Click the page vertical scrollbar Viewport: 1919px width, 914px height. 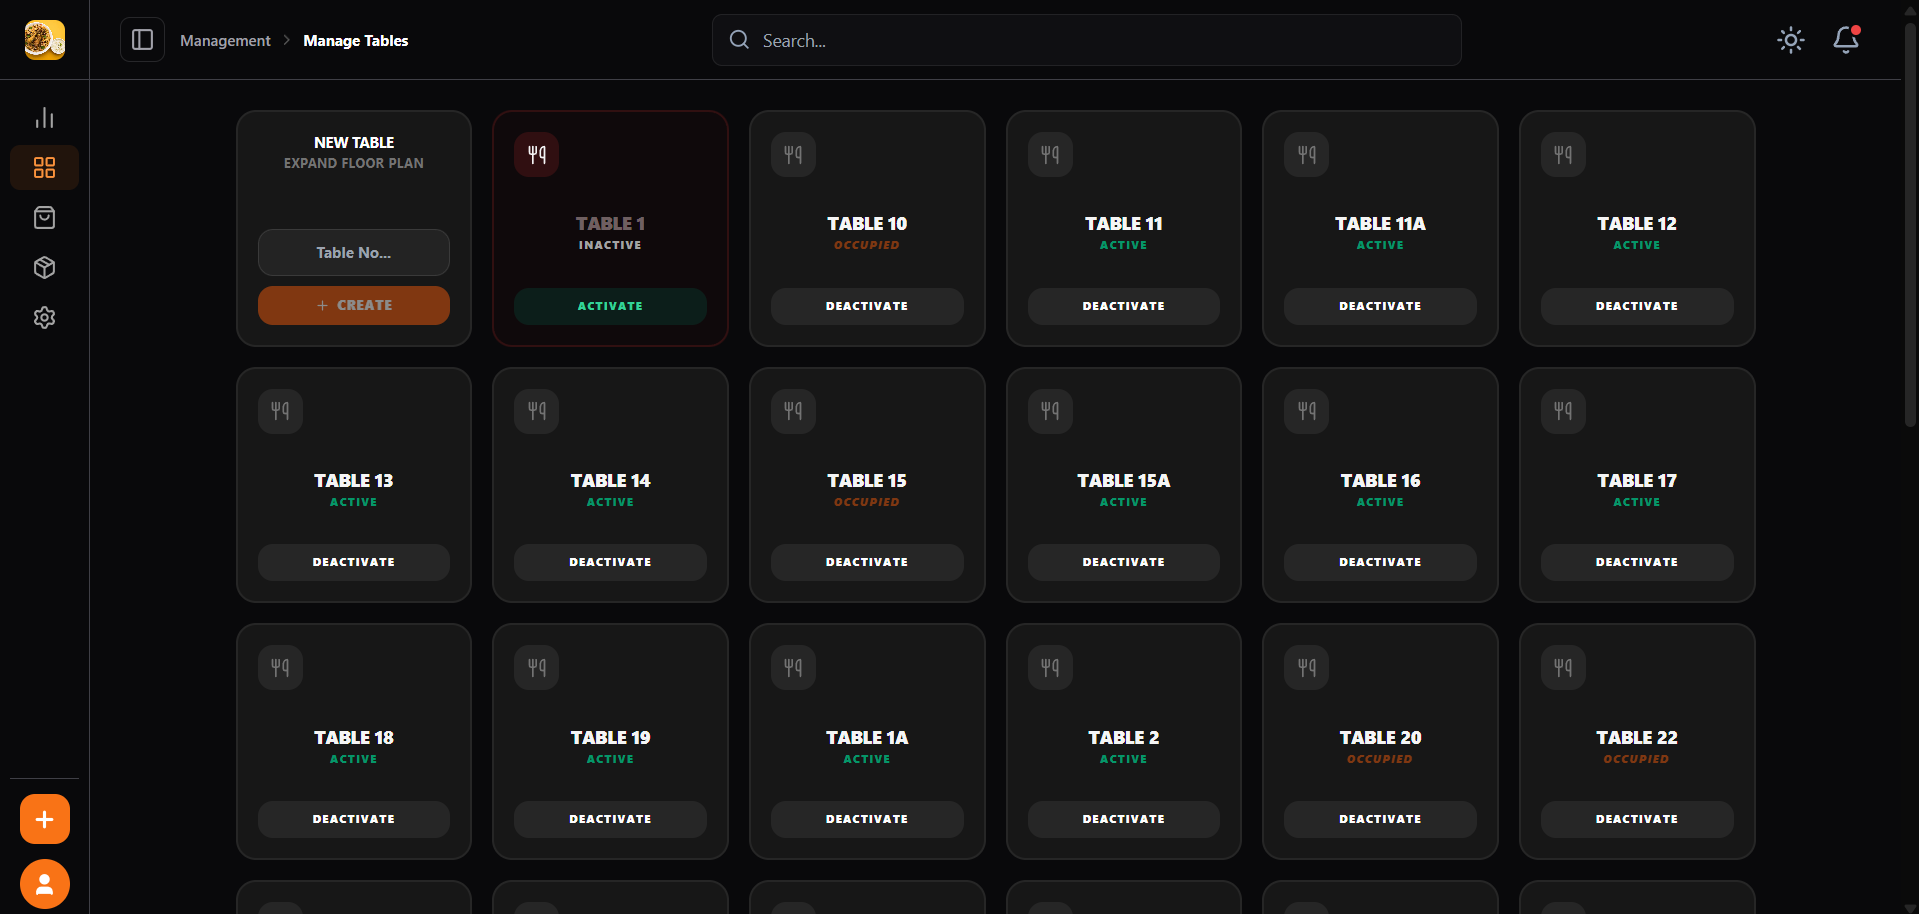1910,225
